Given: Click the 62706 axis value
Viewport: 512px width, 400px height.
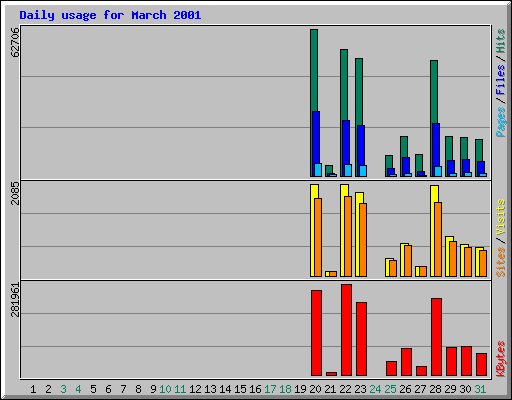Looking at the screenshot, I should pos(15,42).
